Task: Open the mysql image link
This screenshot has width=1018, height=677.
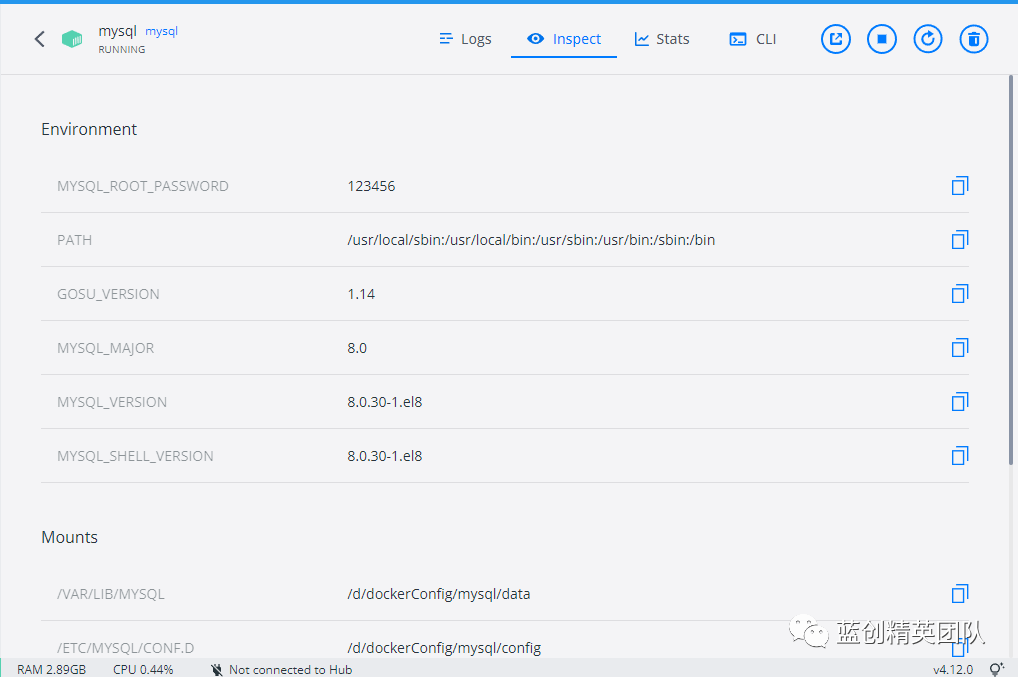Action: [x=161, y=31]
